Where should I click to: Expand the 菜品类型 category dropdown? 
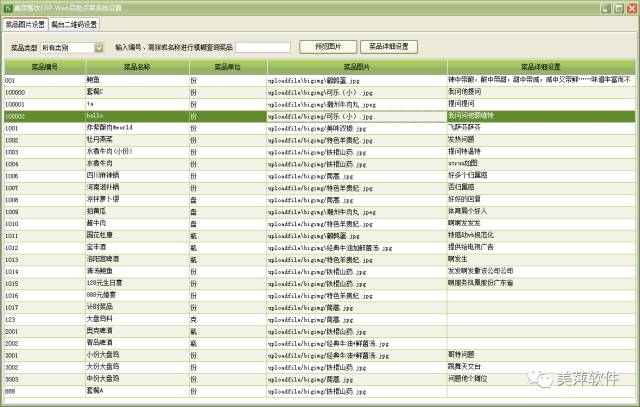[99, 47]
